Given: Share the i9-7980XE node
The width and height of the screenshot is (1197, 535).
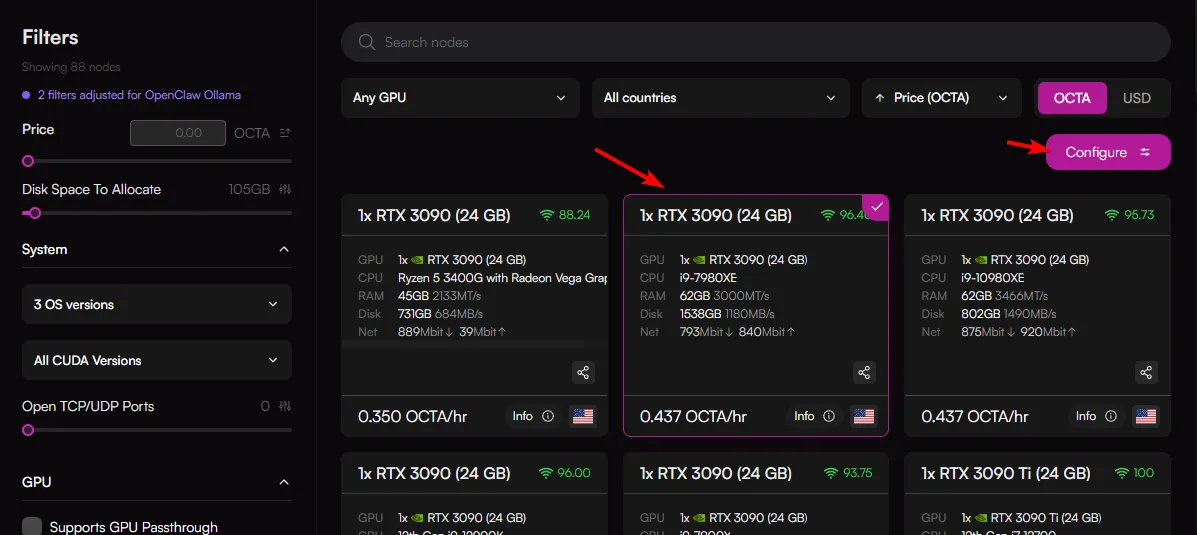Looking at the screenshot, I should pos(864,372).
